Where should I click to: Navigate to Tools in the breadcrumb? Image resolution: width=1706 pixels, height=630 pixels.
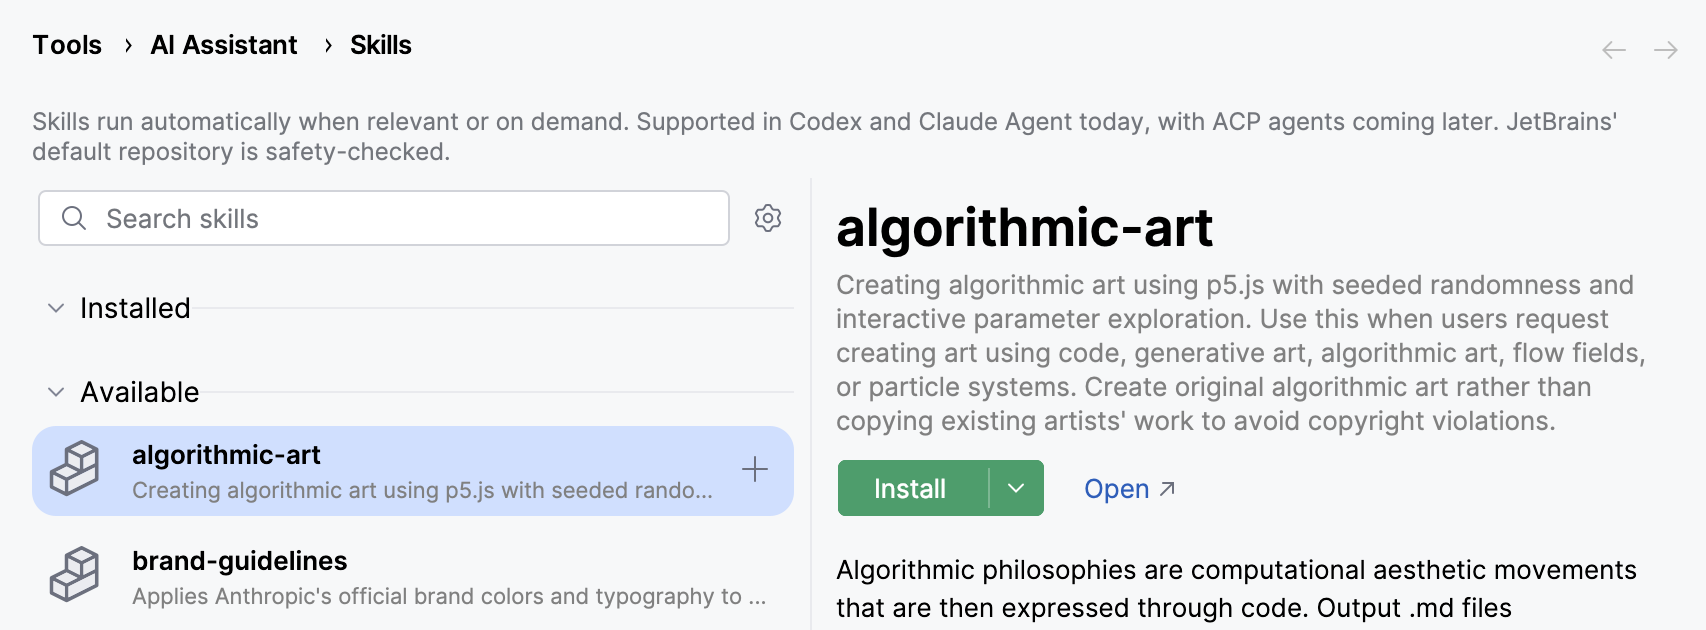(67, 45)
